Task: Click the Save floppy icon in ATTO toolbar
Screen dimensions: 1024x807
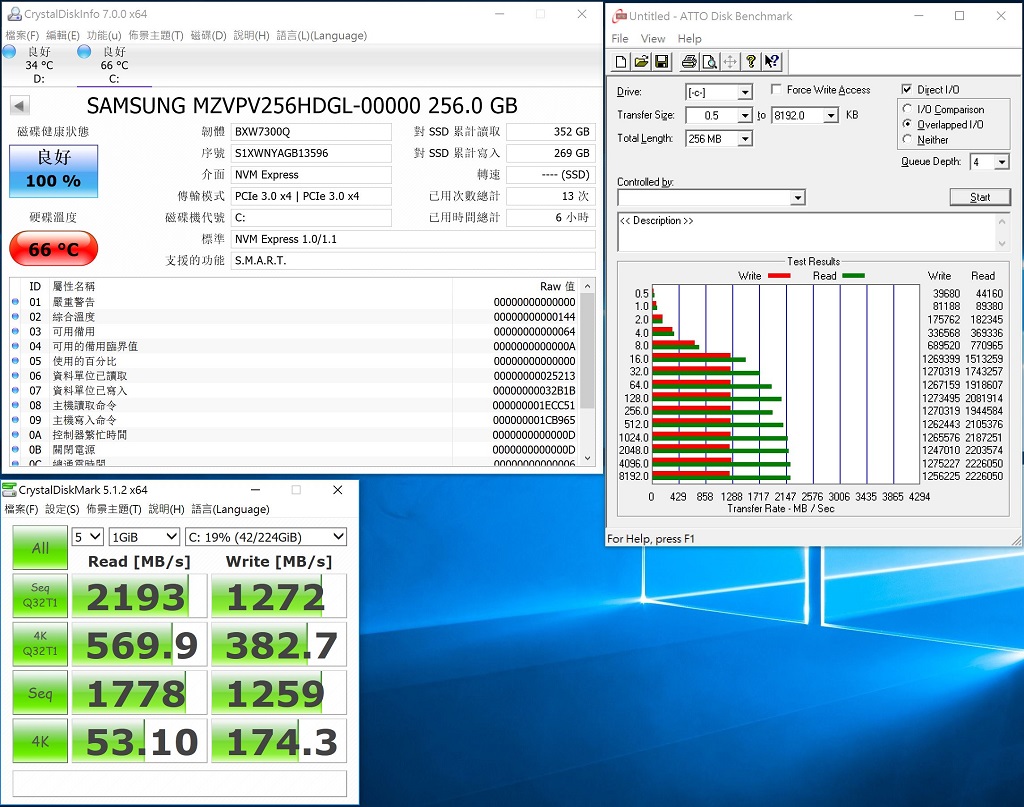Action: tap(662, 61)
